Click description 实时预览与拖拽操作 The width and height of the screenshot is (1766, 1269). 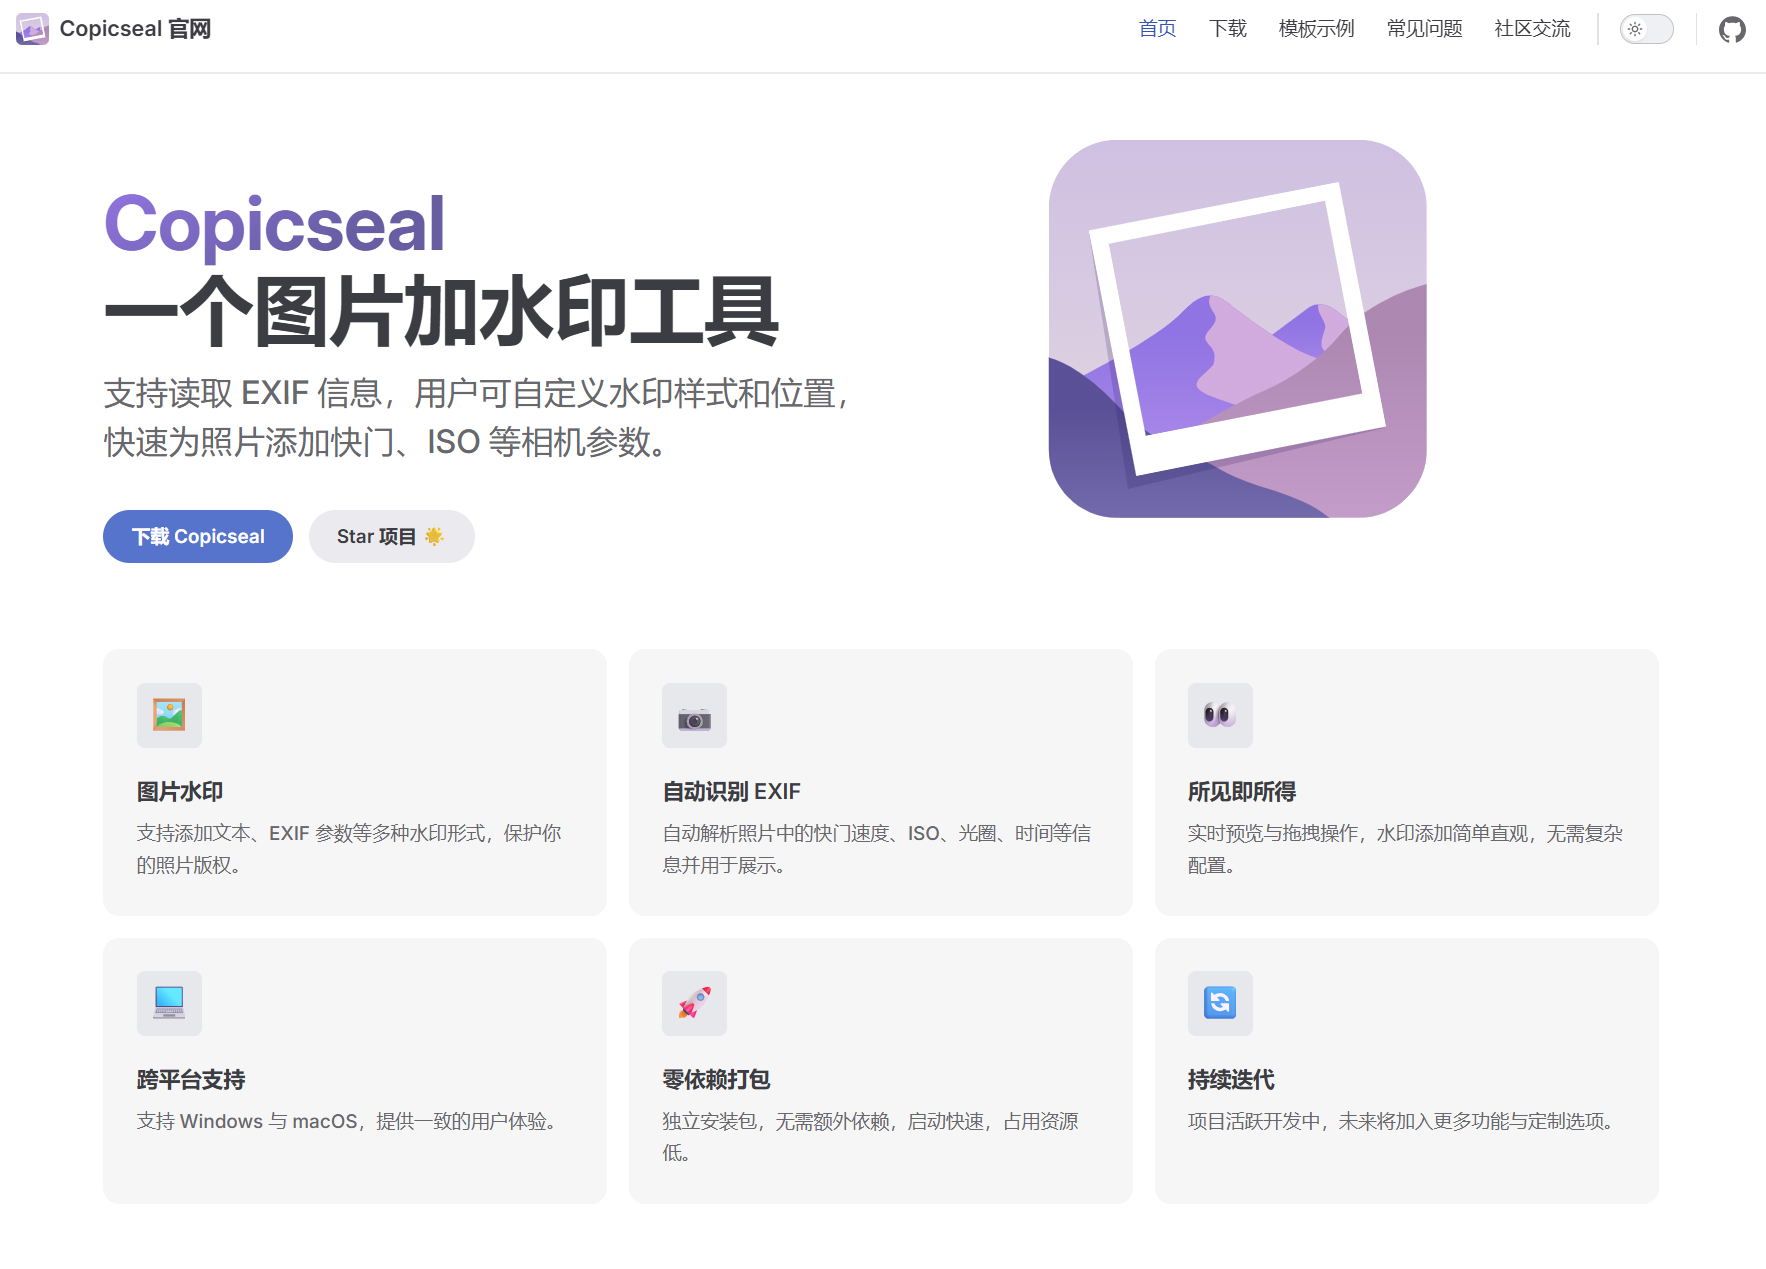click(x=1405, y=849)
